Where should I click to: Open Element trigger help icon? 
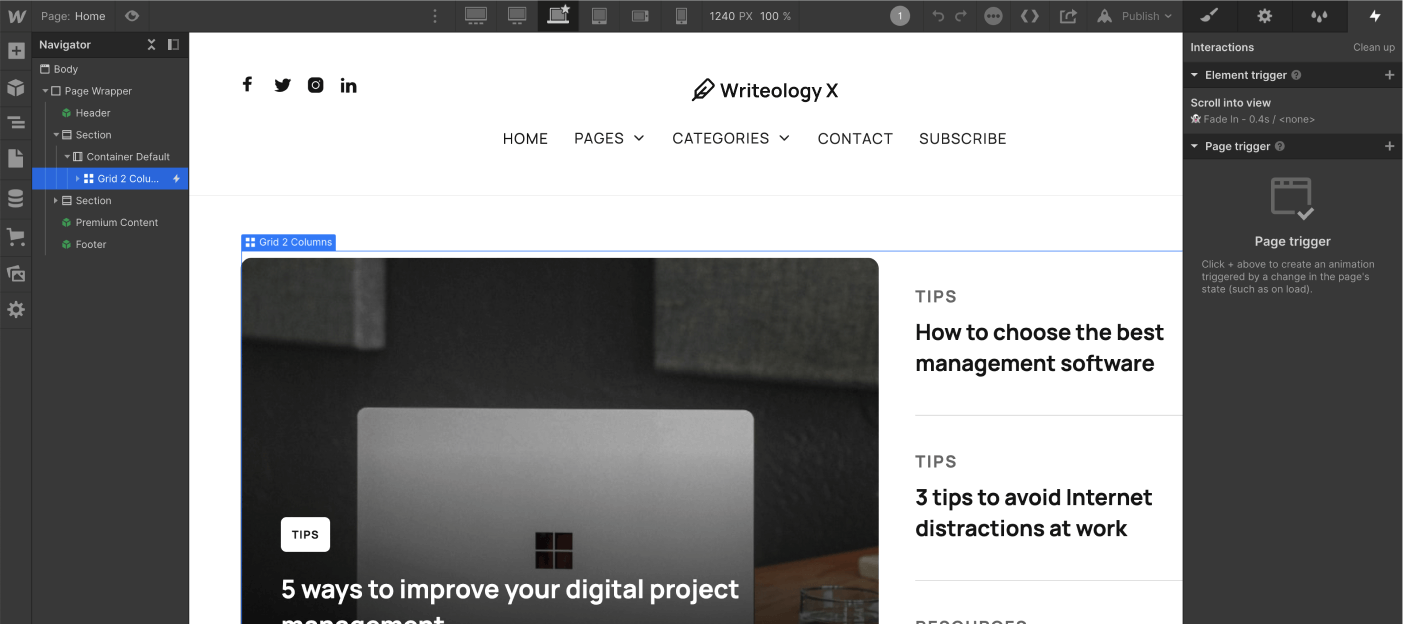[1296, 75]
